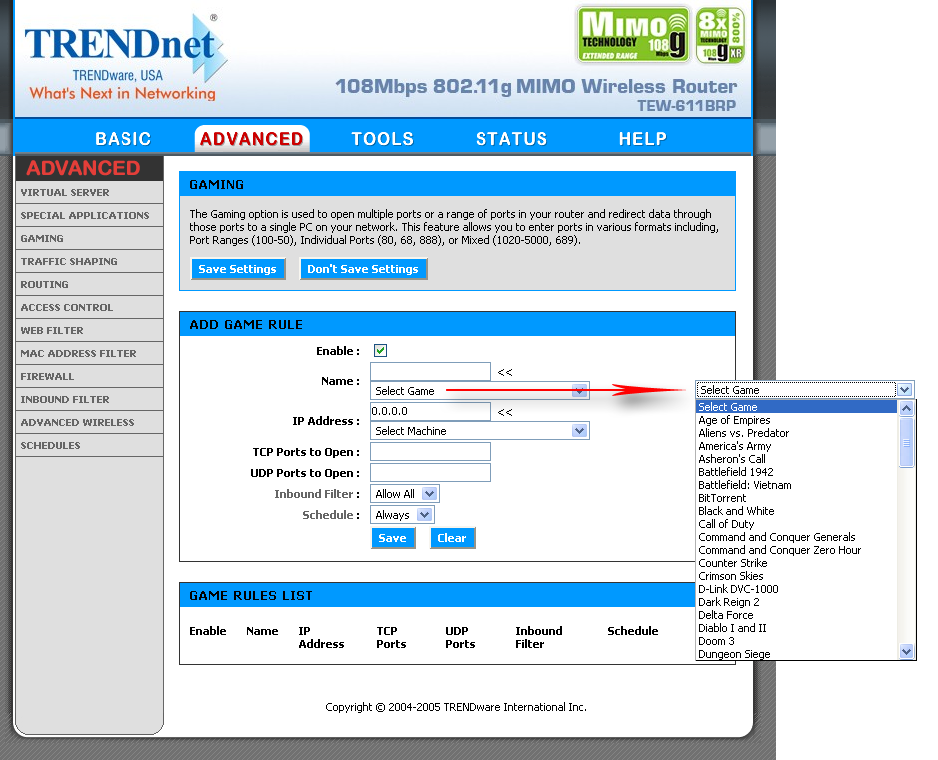Open the Select Game dropdown in form
This screenshot has height=760, width=938.
(x=480, y=391)
